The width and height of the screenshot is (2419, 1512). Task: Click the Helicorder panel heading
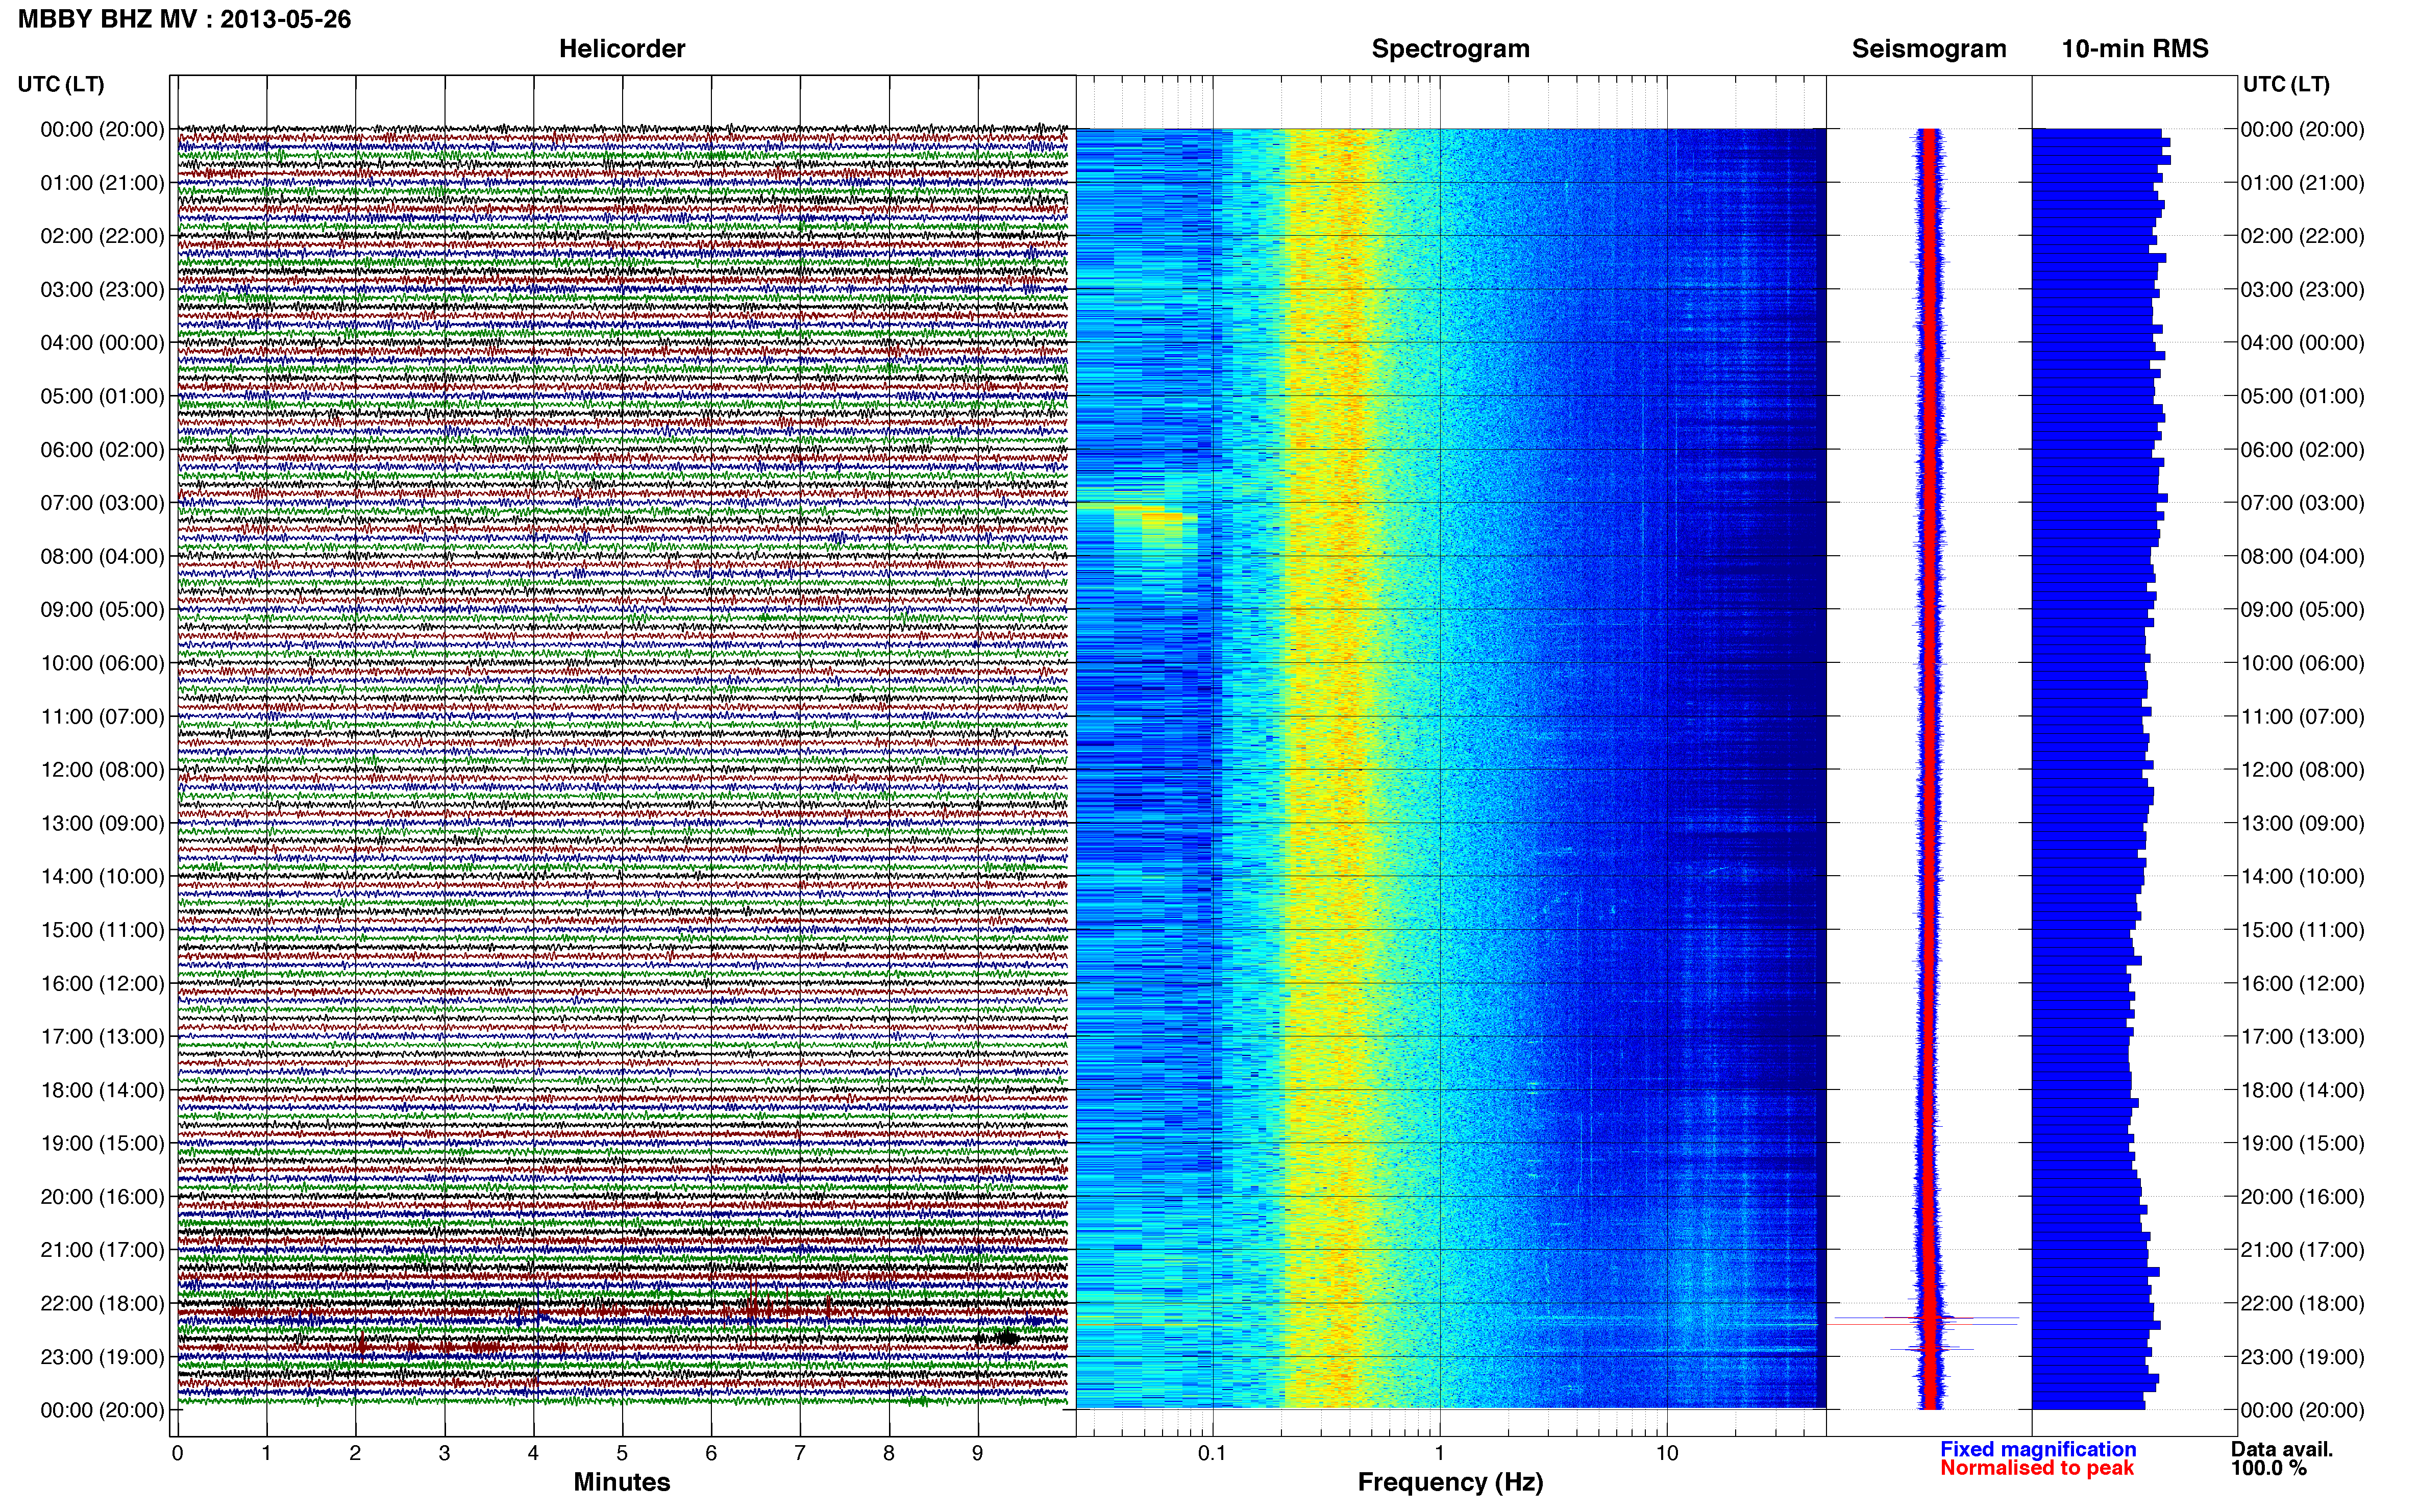point(622,49)
